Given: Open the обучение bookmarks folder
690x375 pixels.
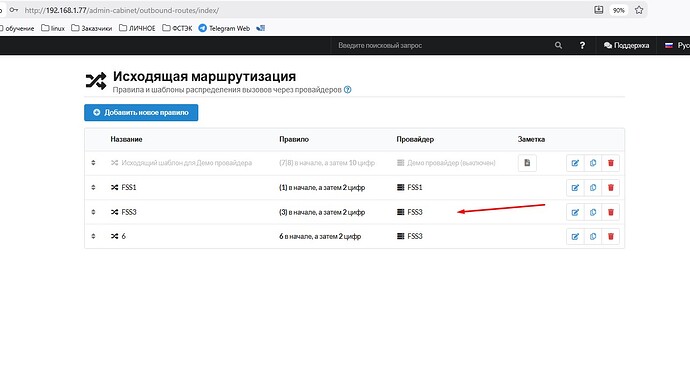Looking at the screenshot, I should coord(17,28).
